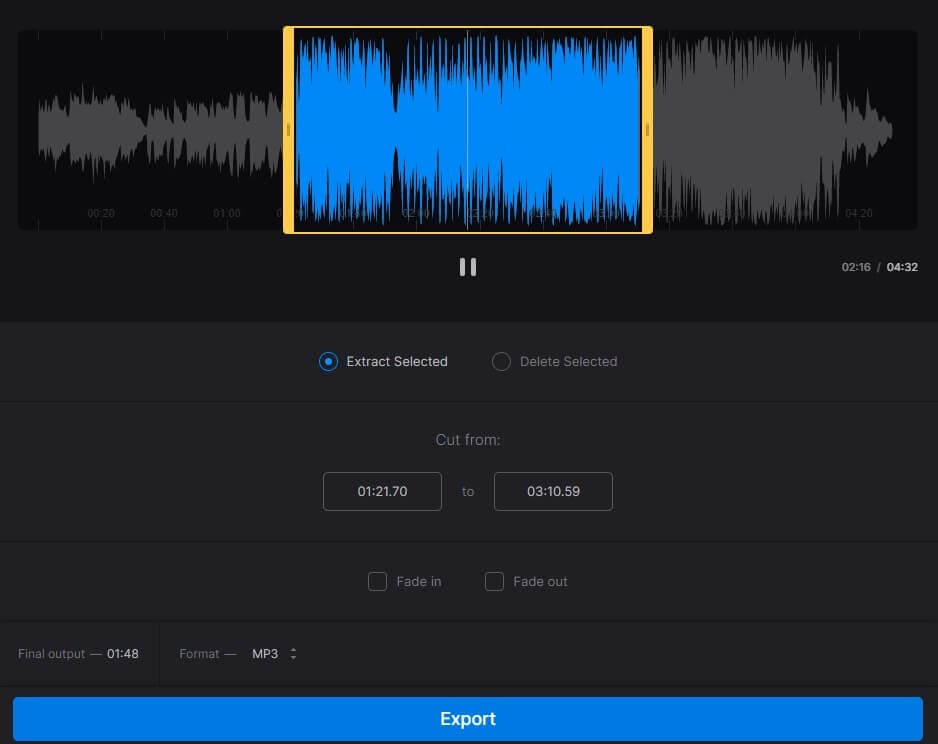Select the left yellow trim handle grip
Screen dimensions: 938x744
(x=288, y=130)
